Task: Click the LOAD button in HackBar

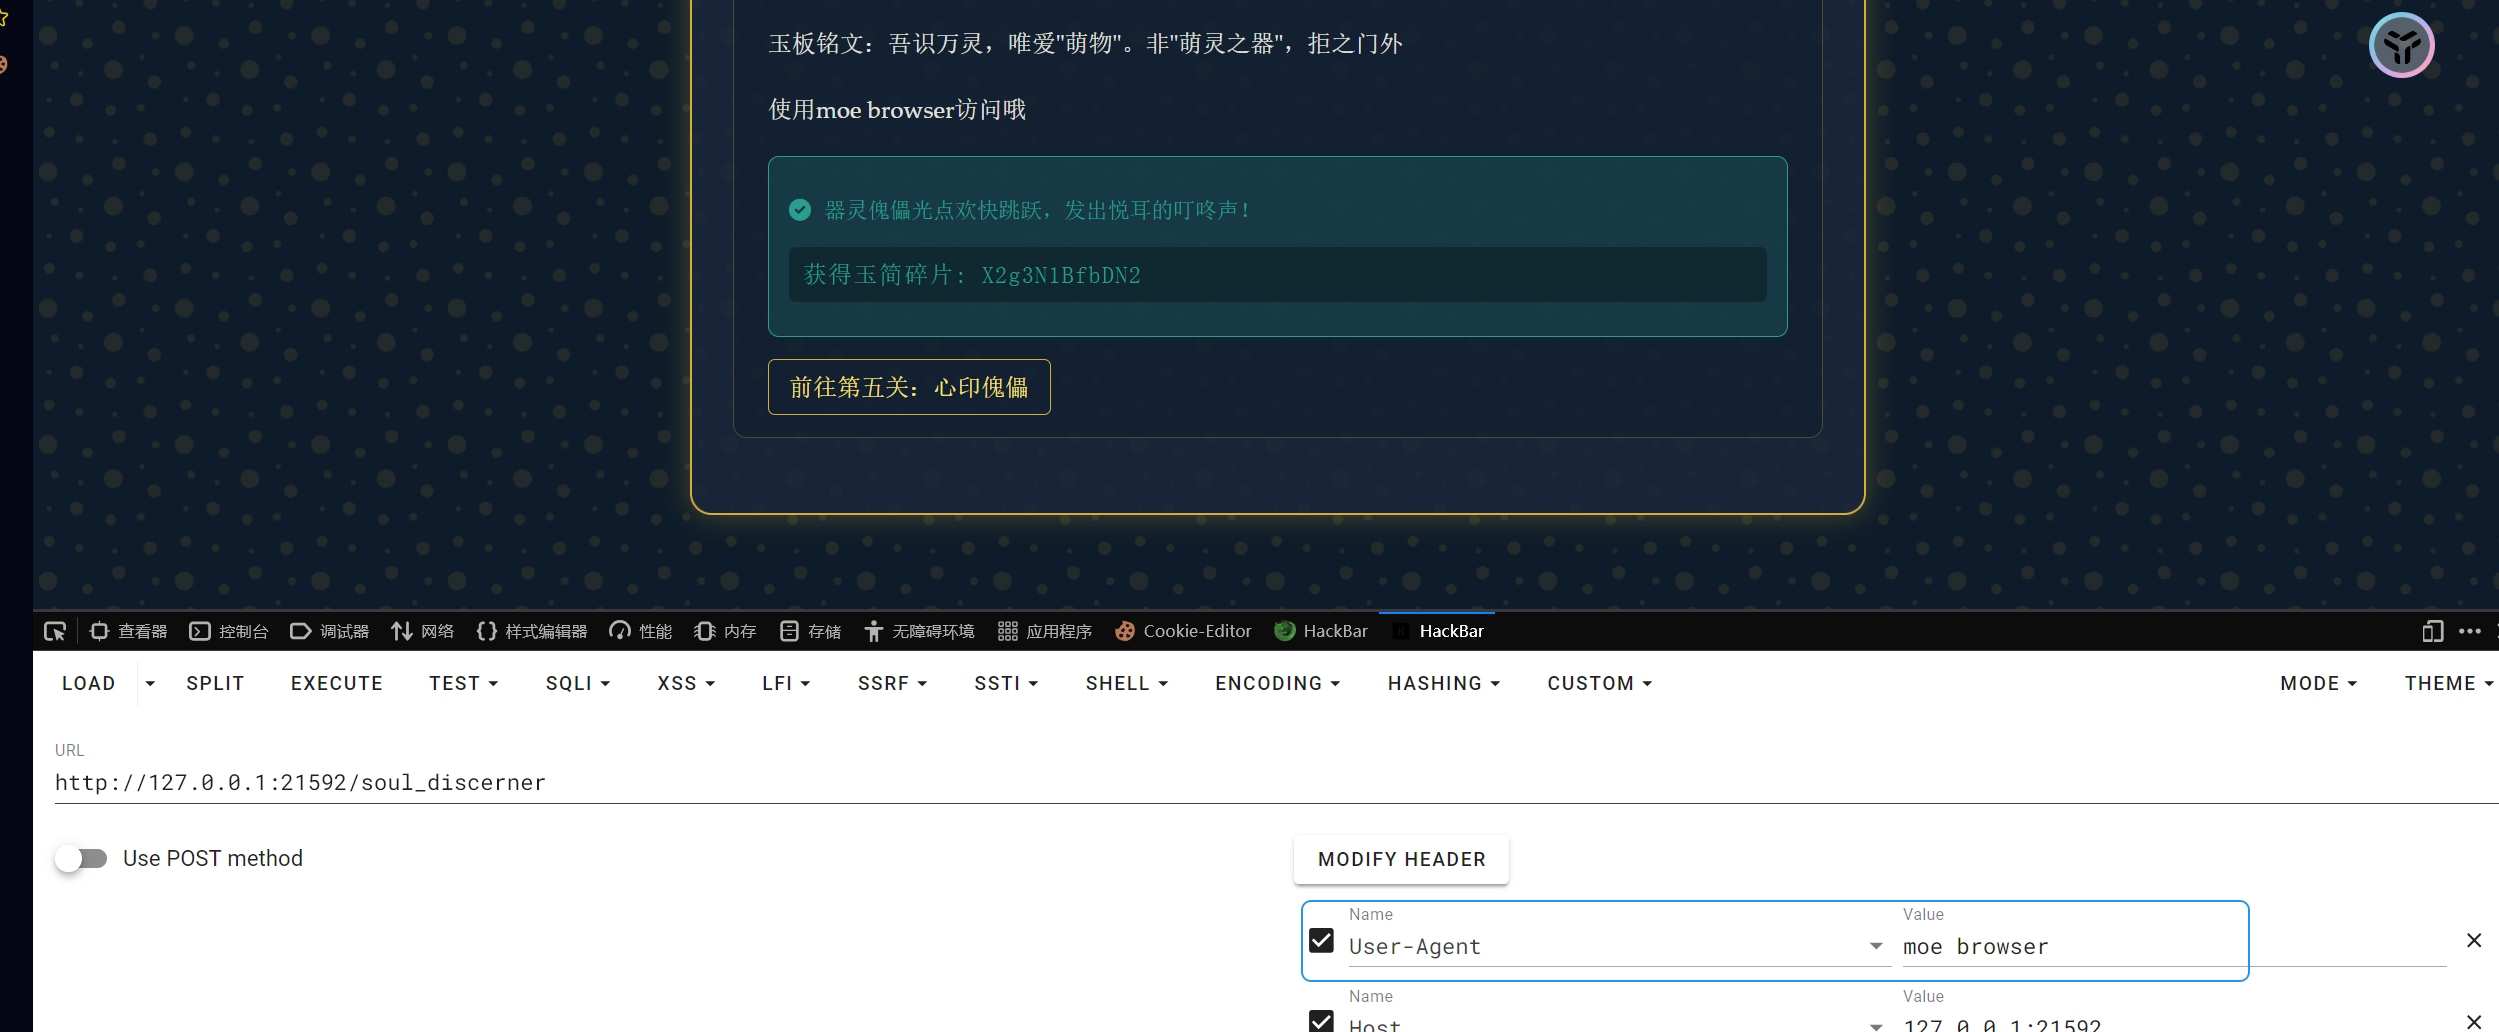Action: (89, 683)
